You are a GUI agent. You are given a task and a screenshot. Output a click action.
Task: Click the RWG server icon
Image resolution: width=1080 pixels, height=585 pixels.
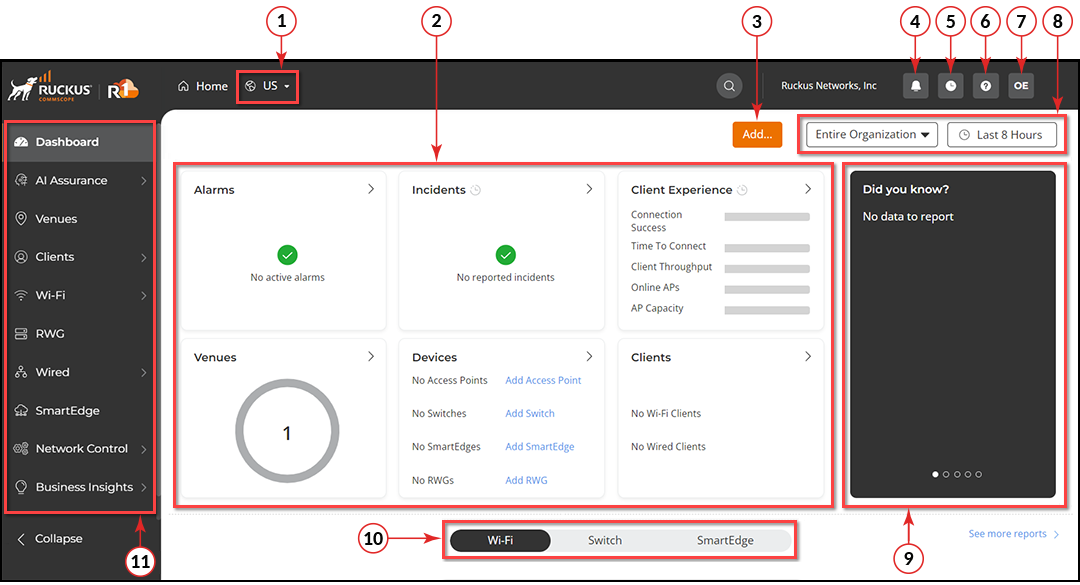[21, 333]
